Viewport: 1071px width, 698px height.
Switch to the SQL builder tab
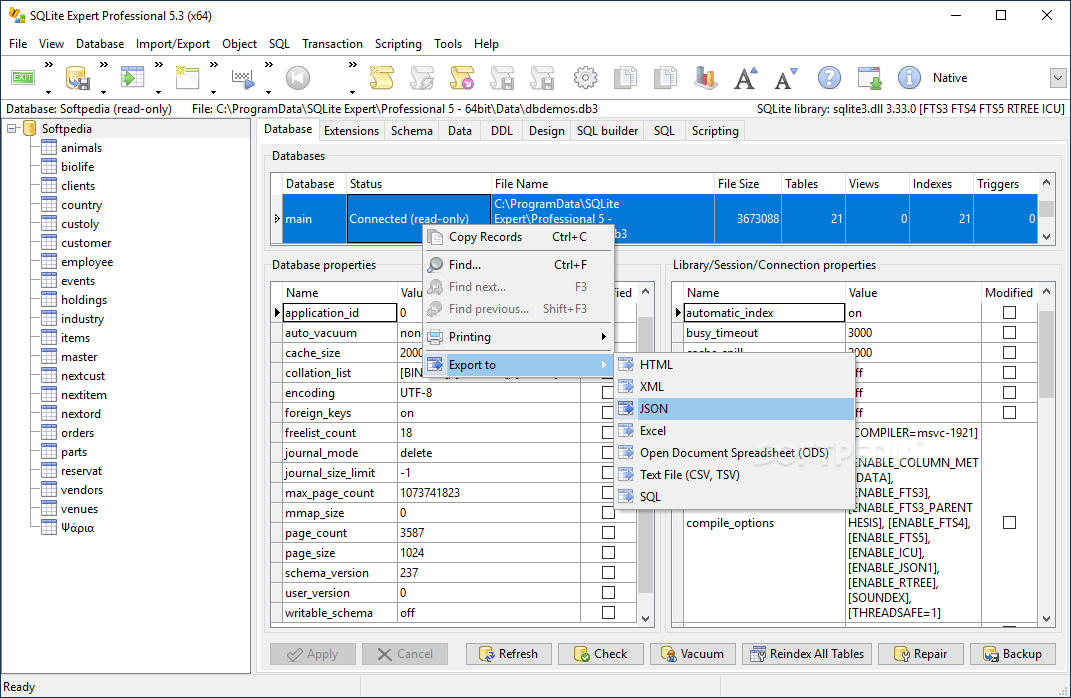(607, 130)
